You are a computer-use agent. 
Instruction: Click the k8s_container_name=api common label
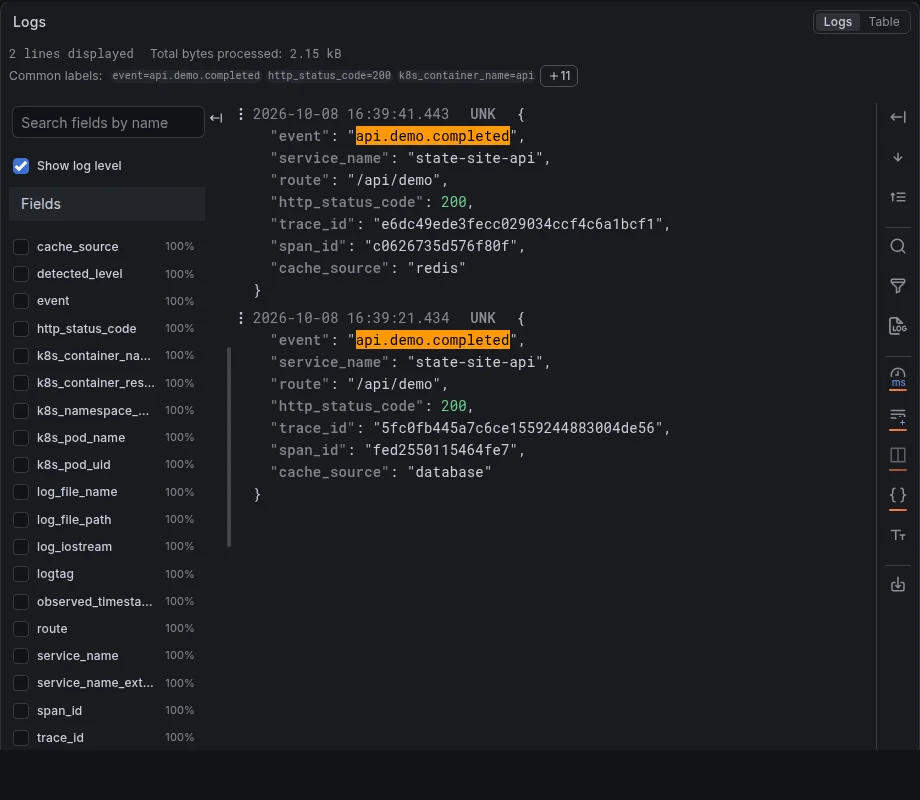click(x=466, y=76)
